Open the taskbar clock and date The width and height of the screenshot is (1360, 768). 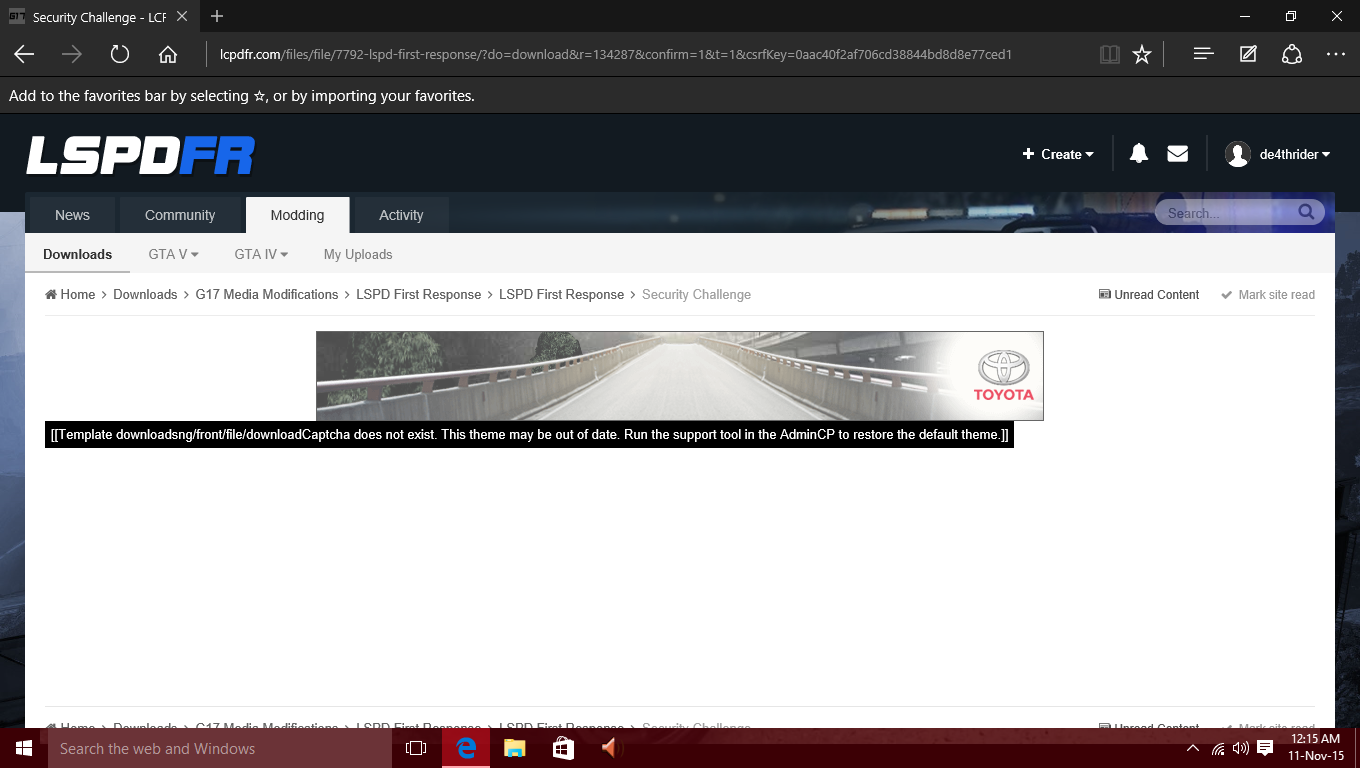tap(1315, 748)
